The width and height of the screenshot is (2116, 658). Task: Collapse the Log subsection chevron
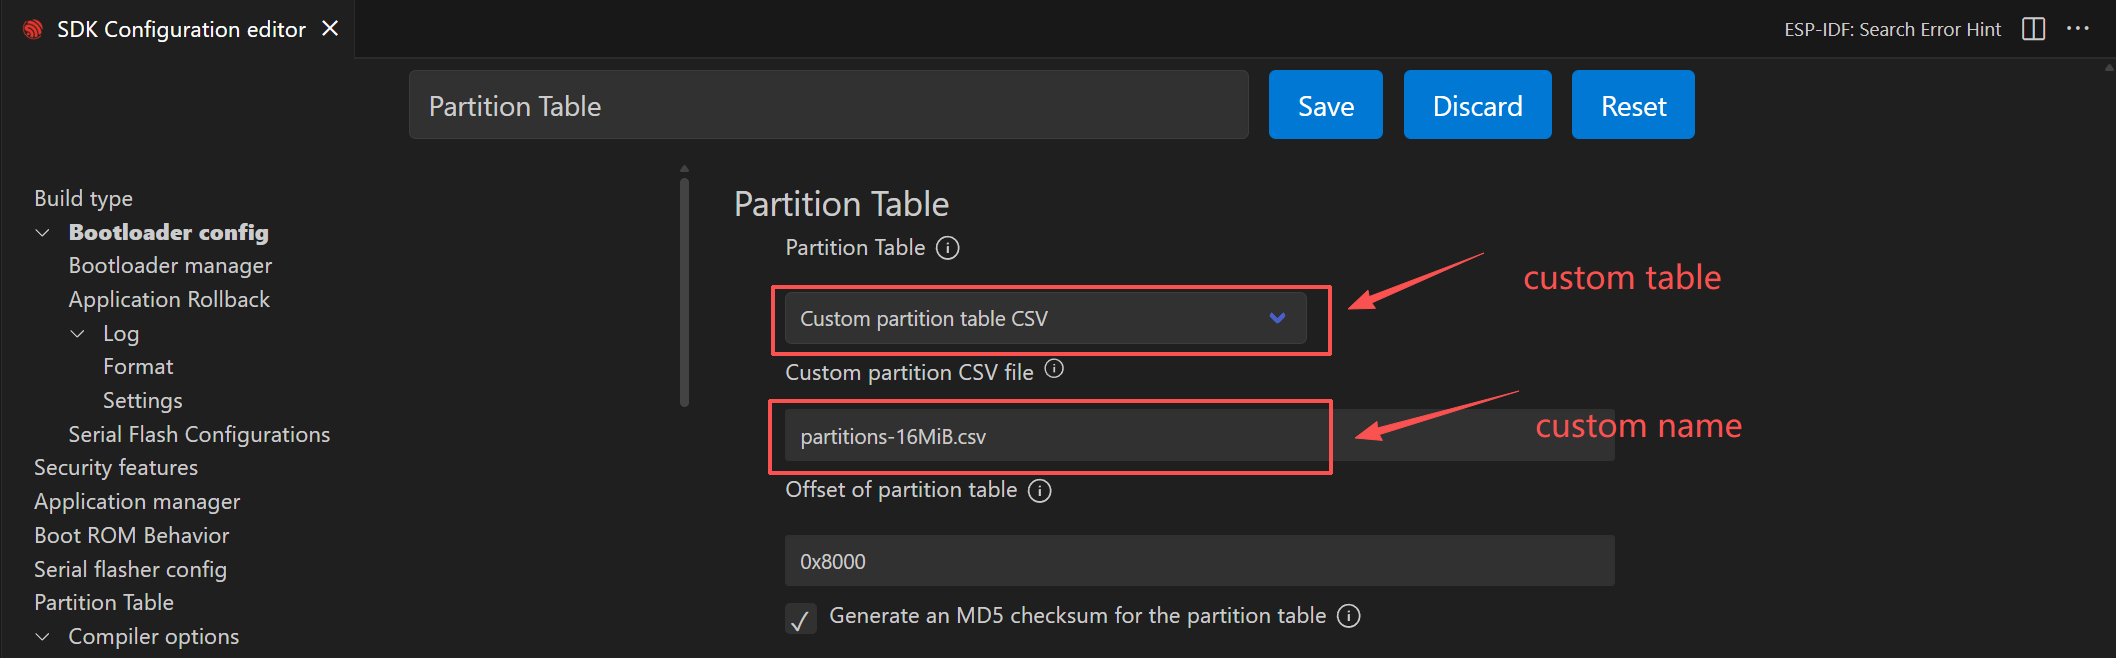click(x=77, y=334)
